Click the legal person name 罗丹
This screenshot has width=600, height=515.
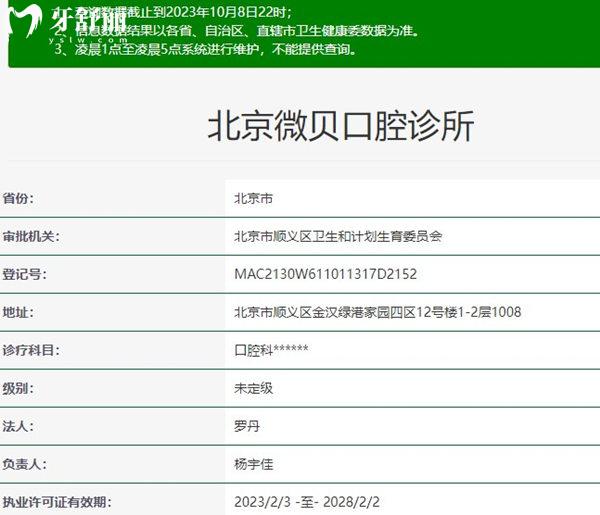click(247, 426)
